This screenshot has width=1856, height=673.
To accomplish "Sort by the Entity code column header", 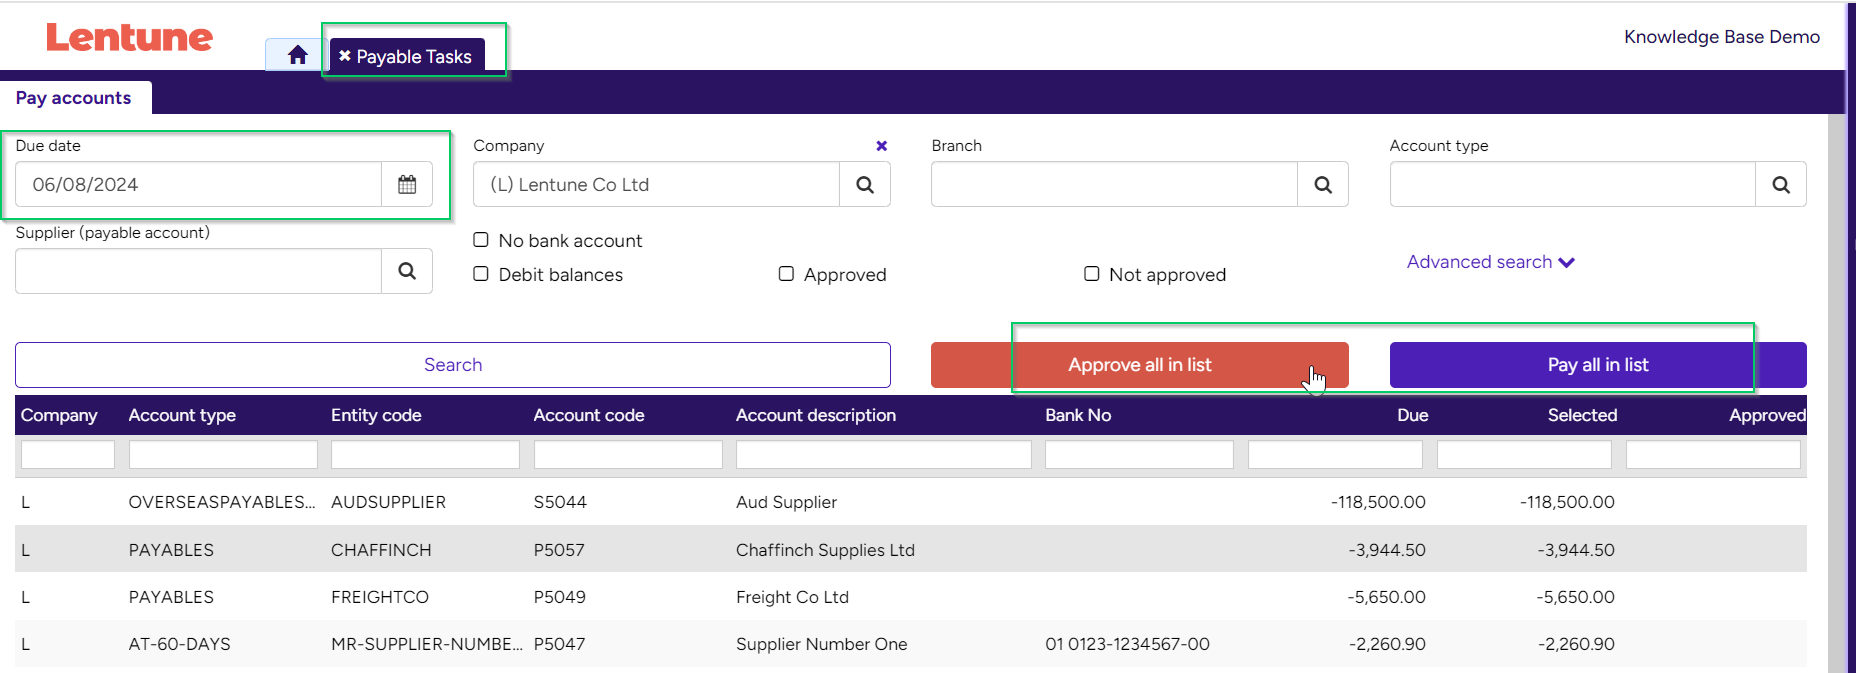I will coord(376,415).
